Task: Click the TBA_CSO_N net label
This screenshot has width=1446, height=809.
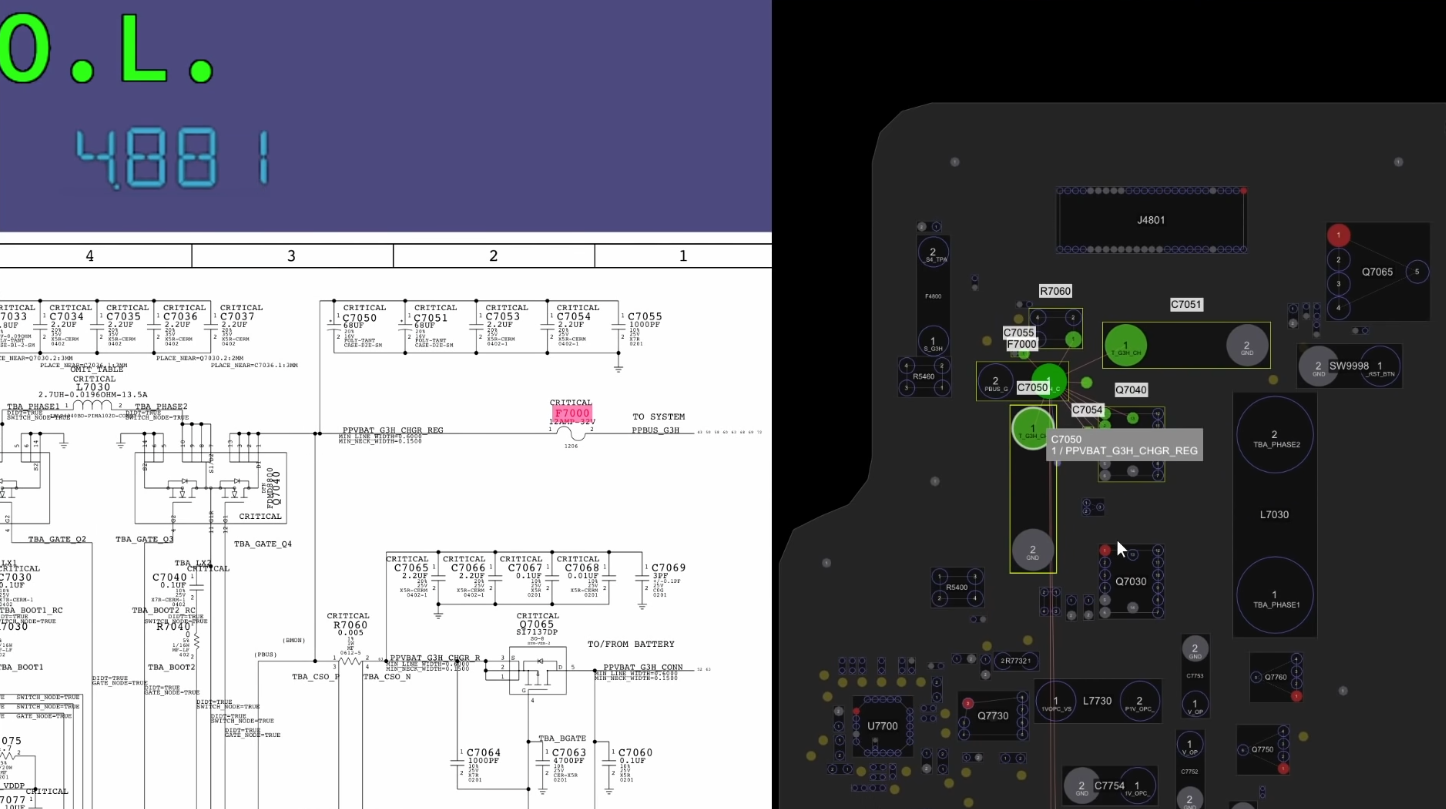Action: pos(386,677)
